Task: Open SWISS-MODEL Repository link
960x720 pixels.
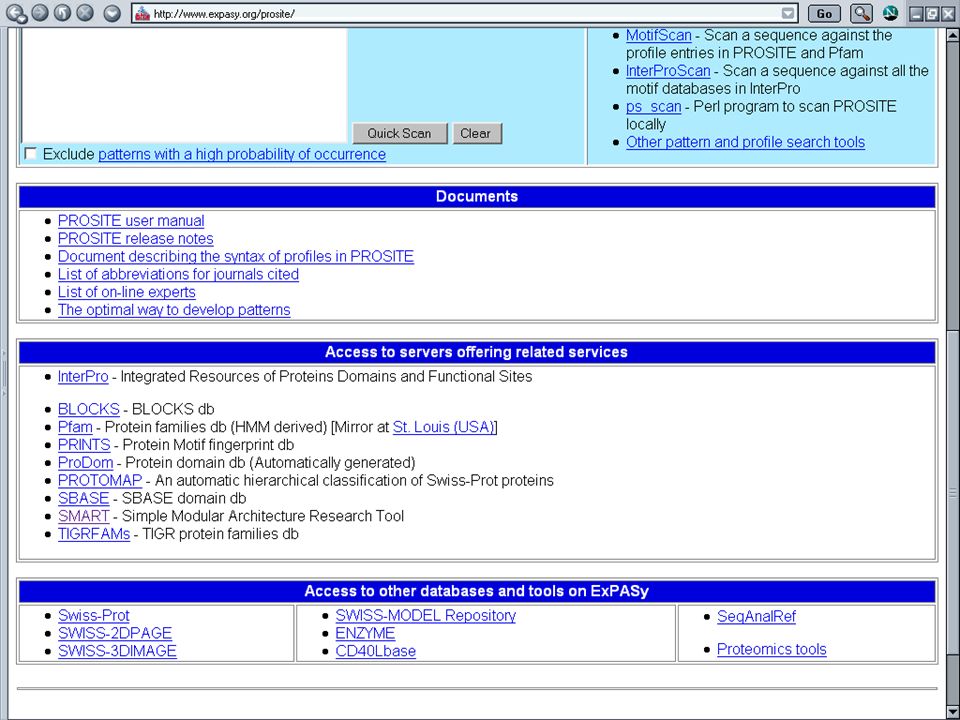Action: click(426, 615)
